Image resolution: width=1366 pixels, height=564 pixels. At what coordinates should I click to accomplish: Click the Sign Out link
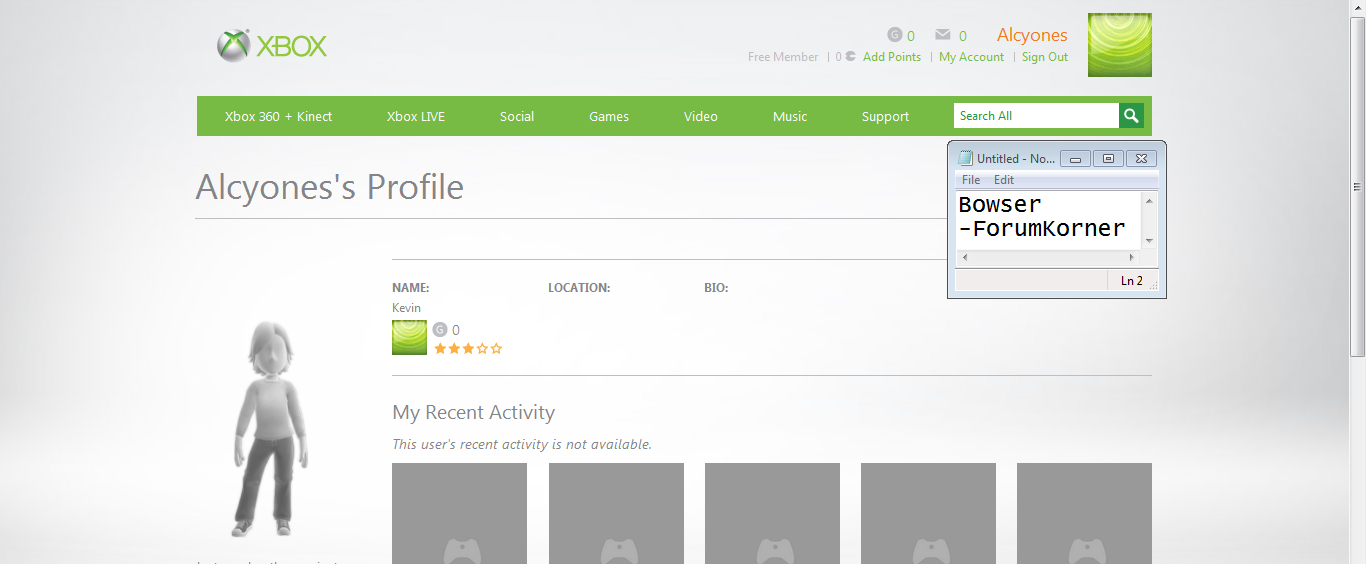pos(1045,57)
